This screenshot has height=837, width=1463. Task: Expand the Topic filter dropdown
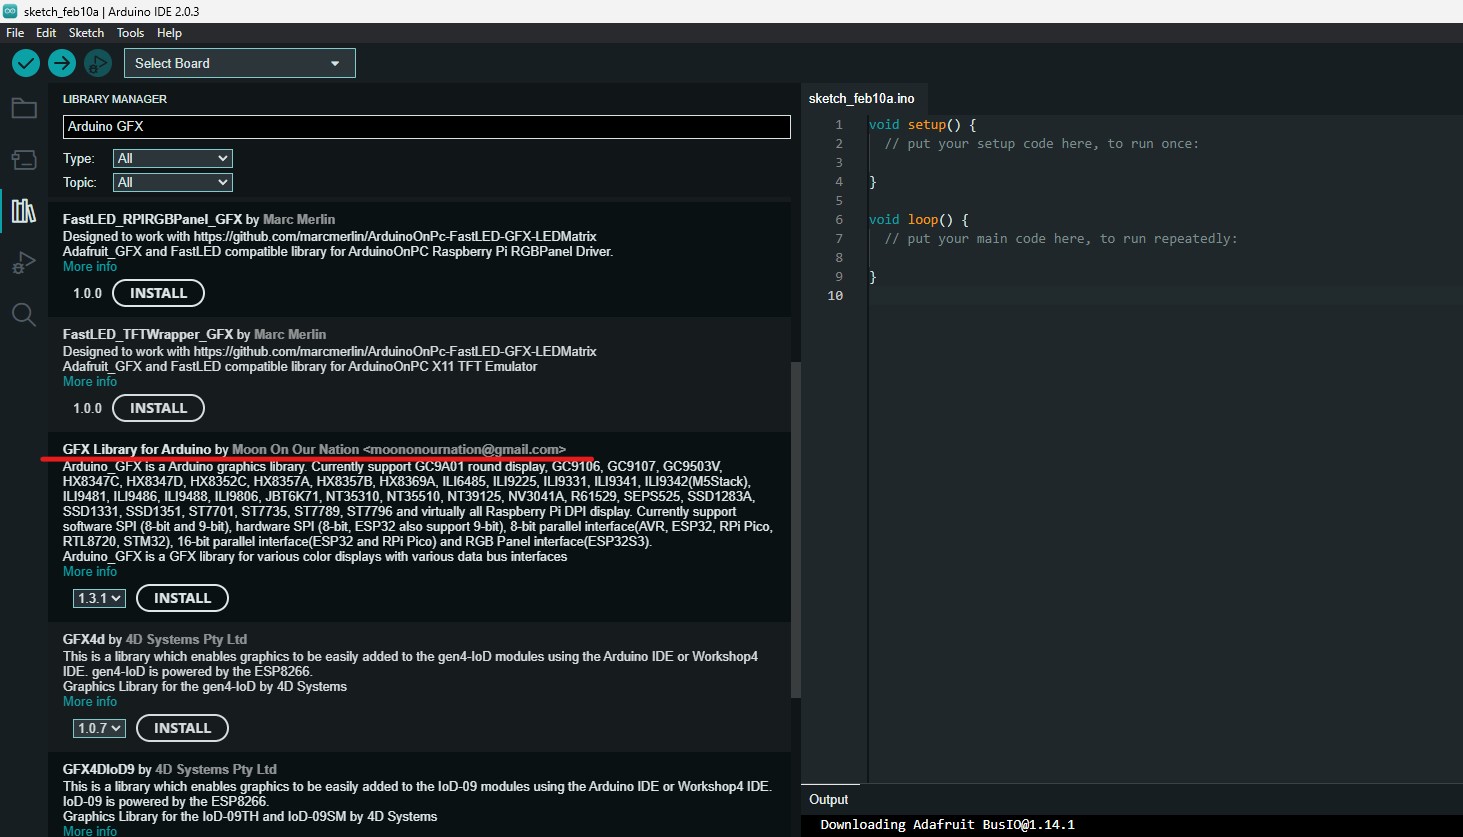coord(172,182)
